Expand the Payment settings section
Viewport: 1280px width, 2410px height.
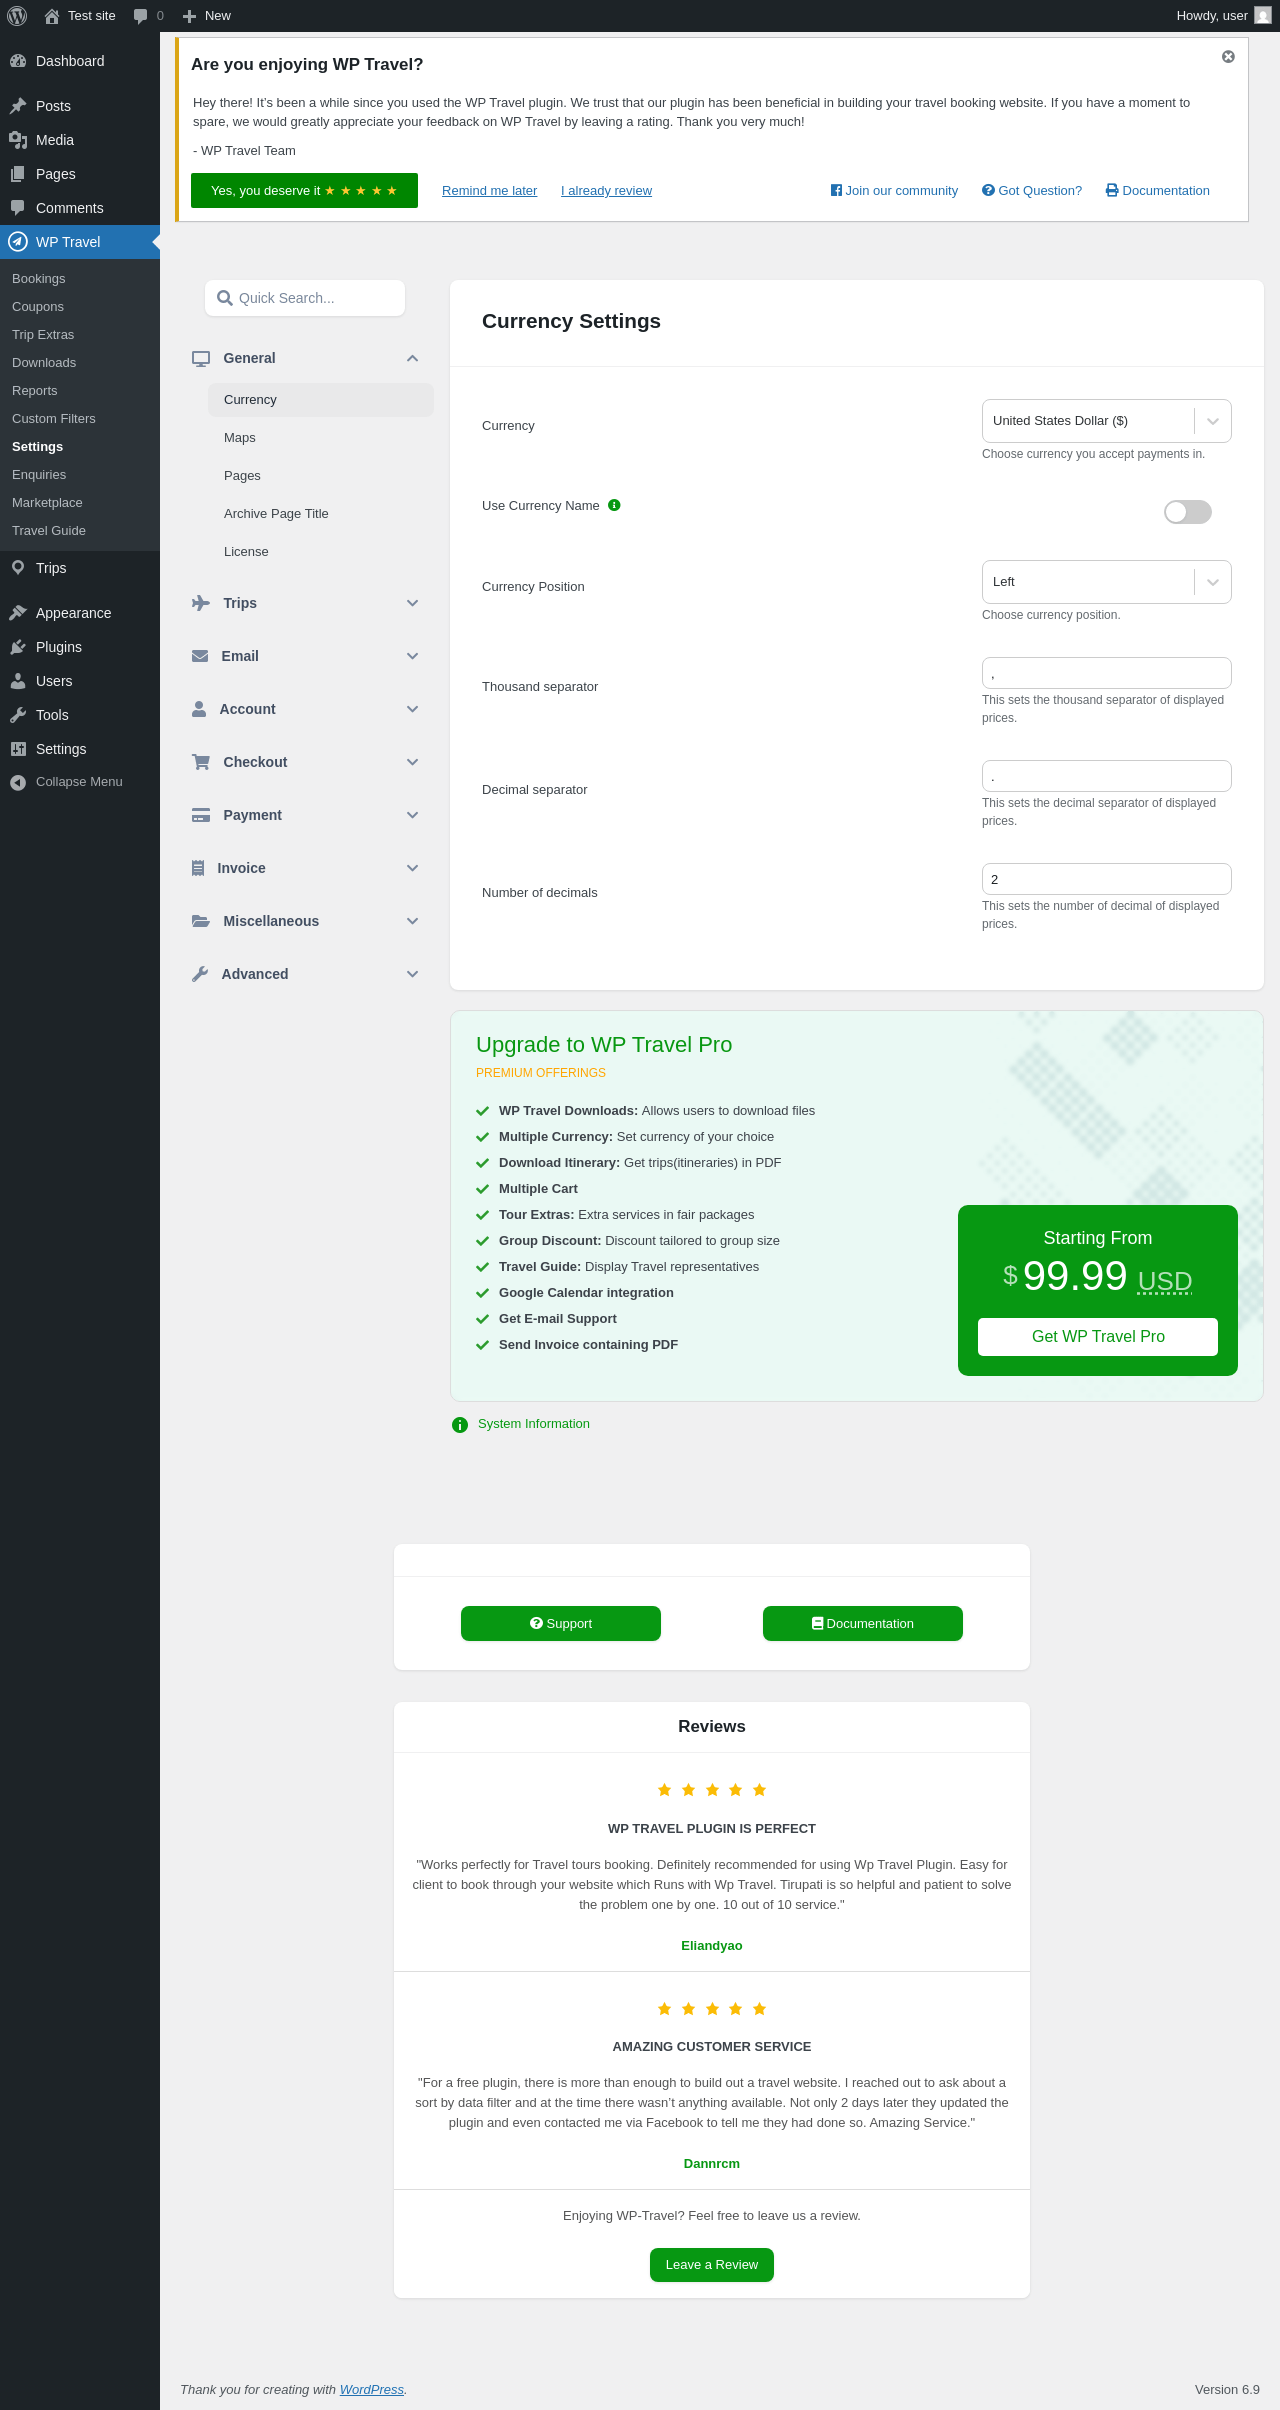coord(306,815)
